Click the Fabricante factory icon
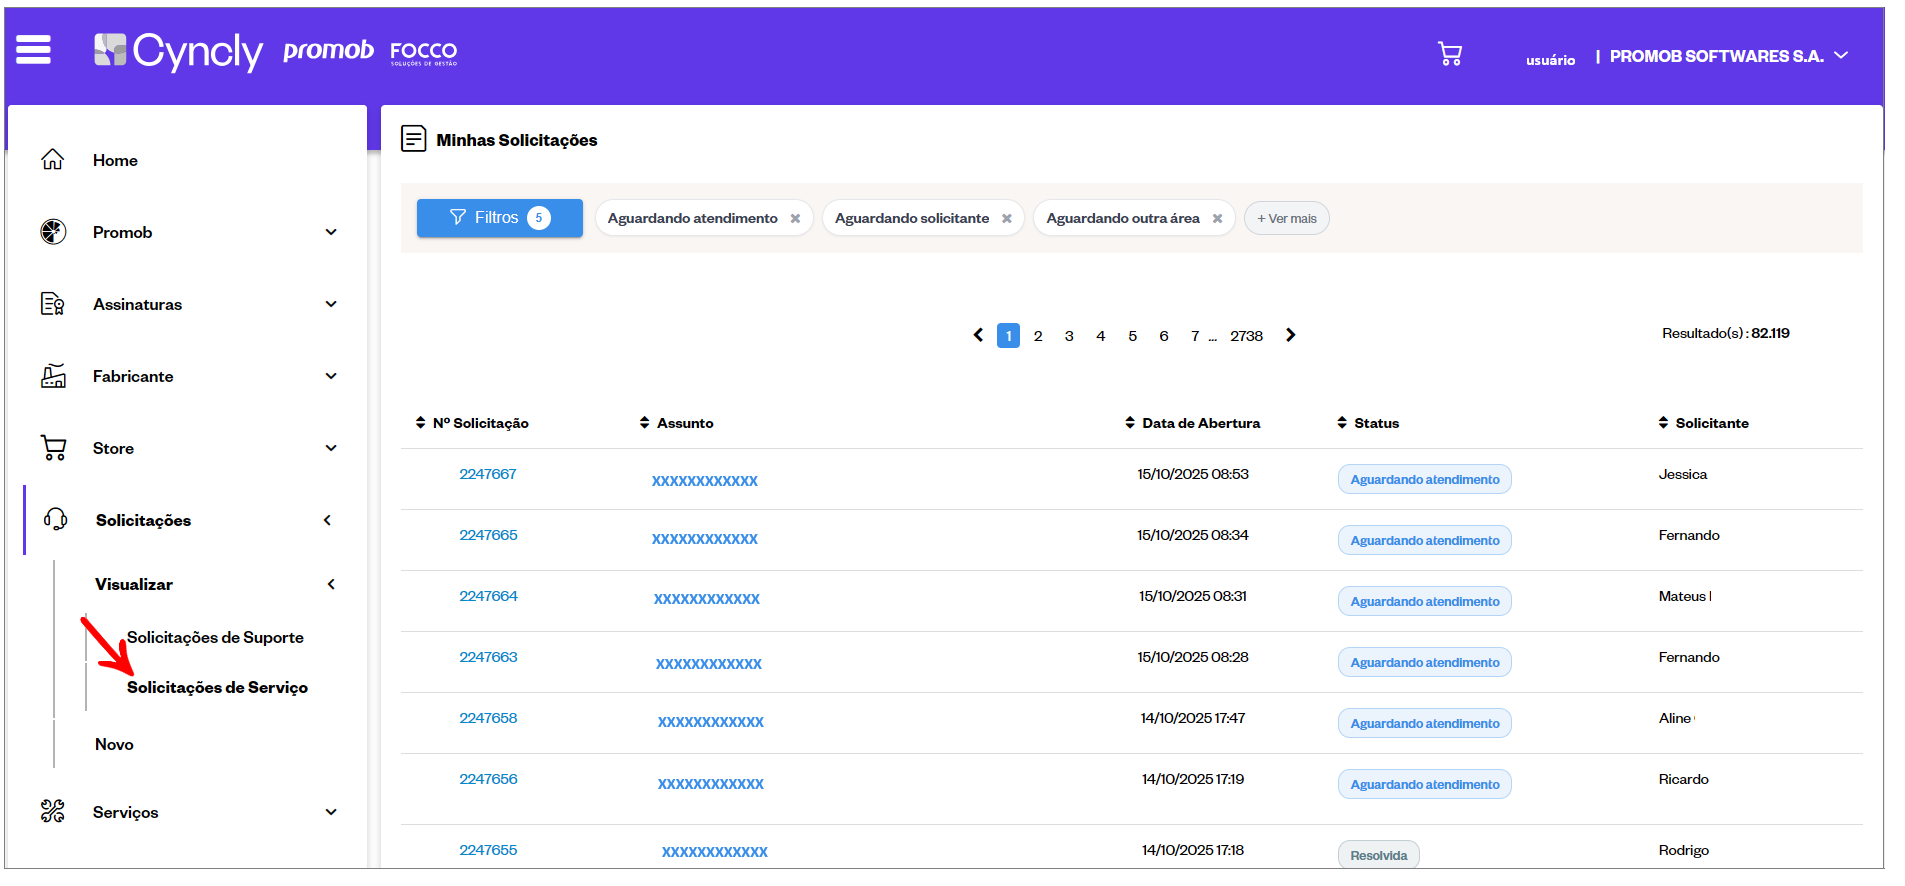The width and height of the screenshot is (1905, 886). 53,376
